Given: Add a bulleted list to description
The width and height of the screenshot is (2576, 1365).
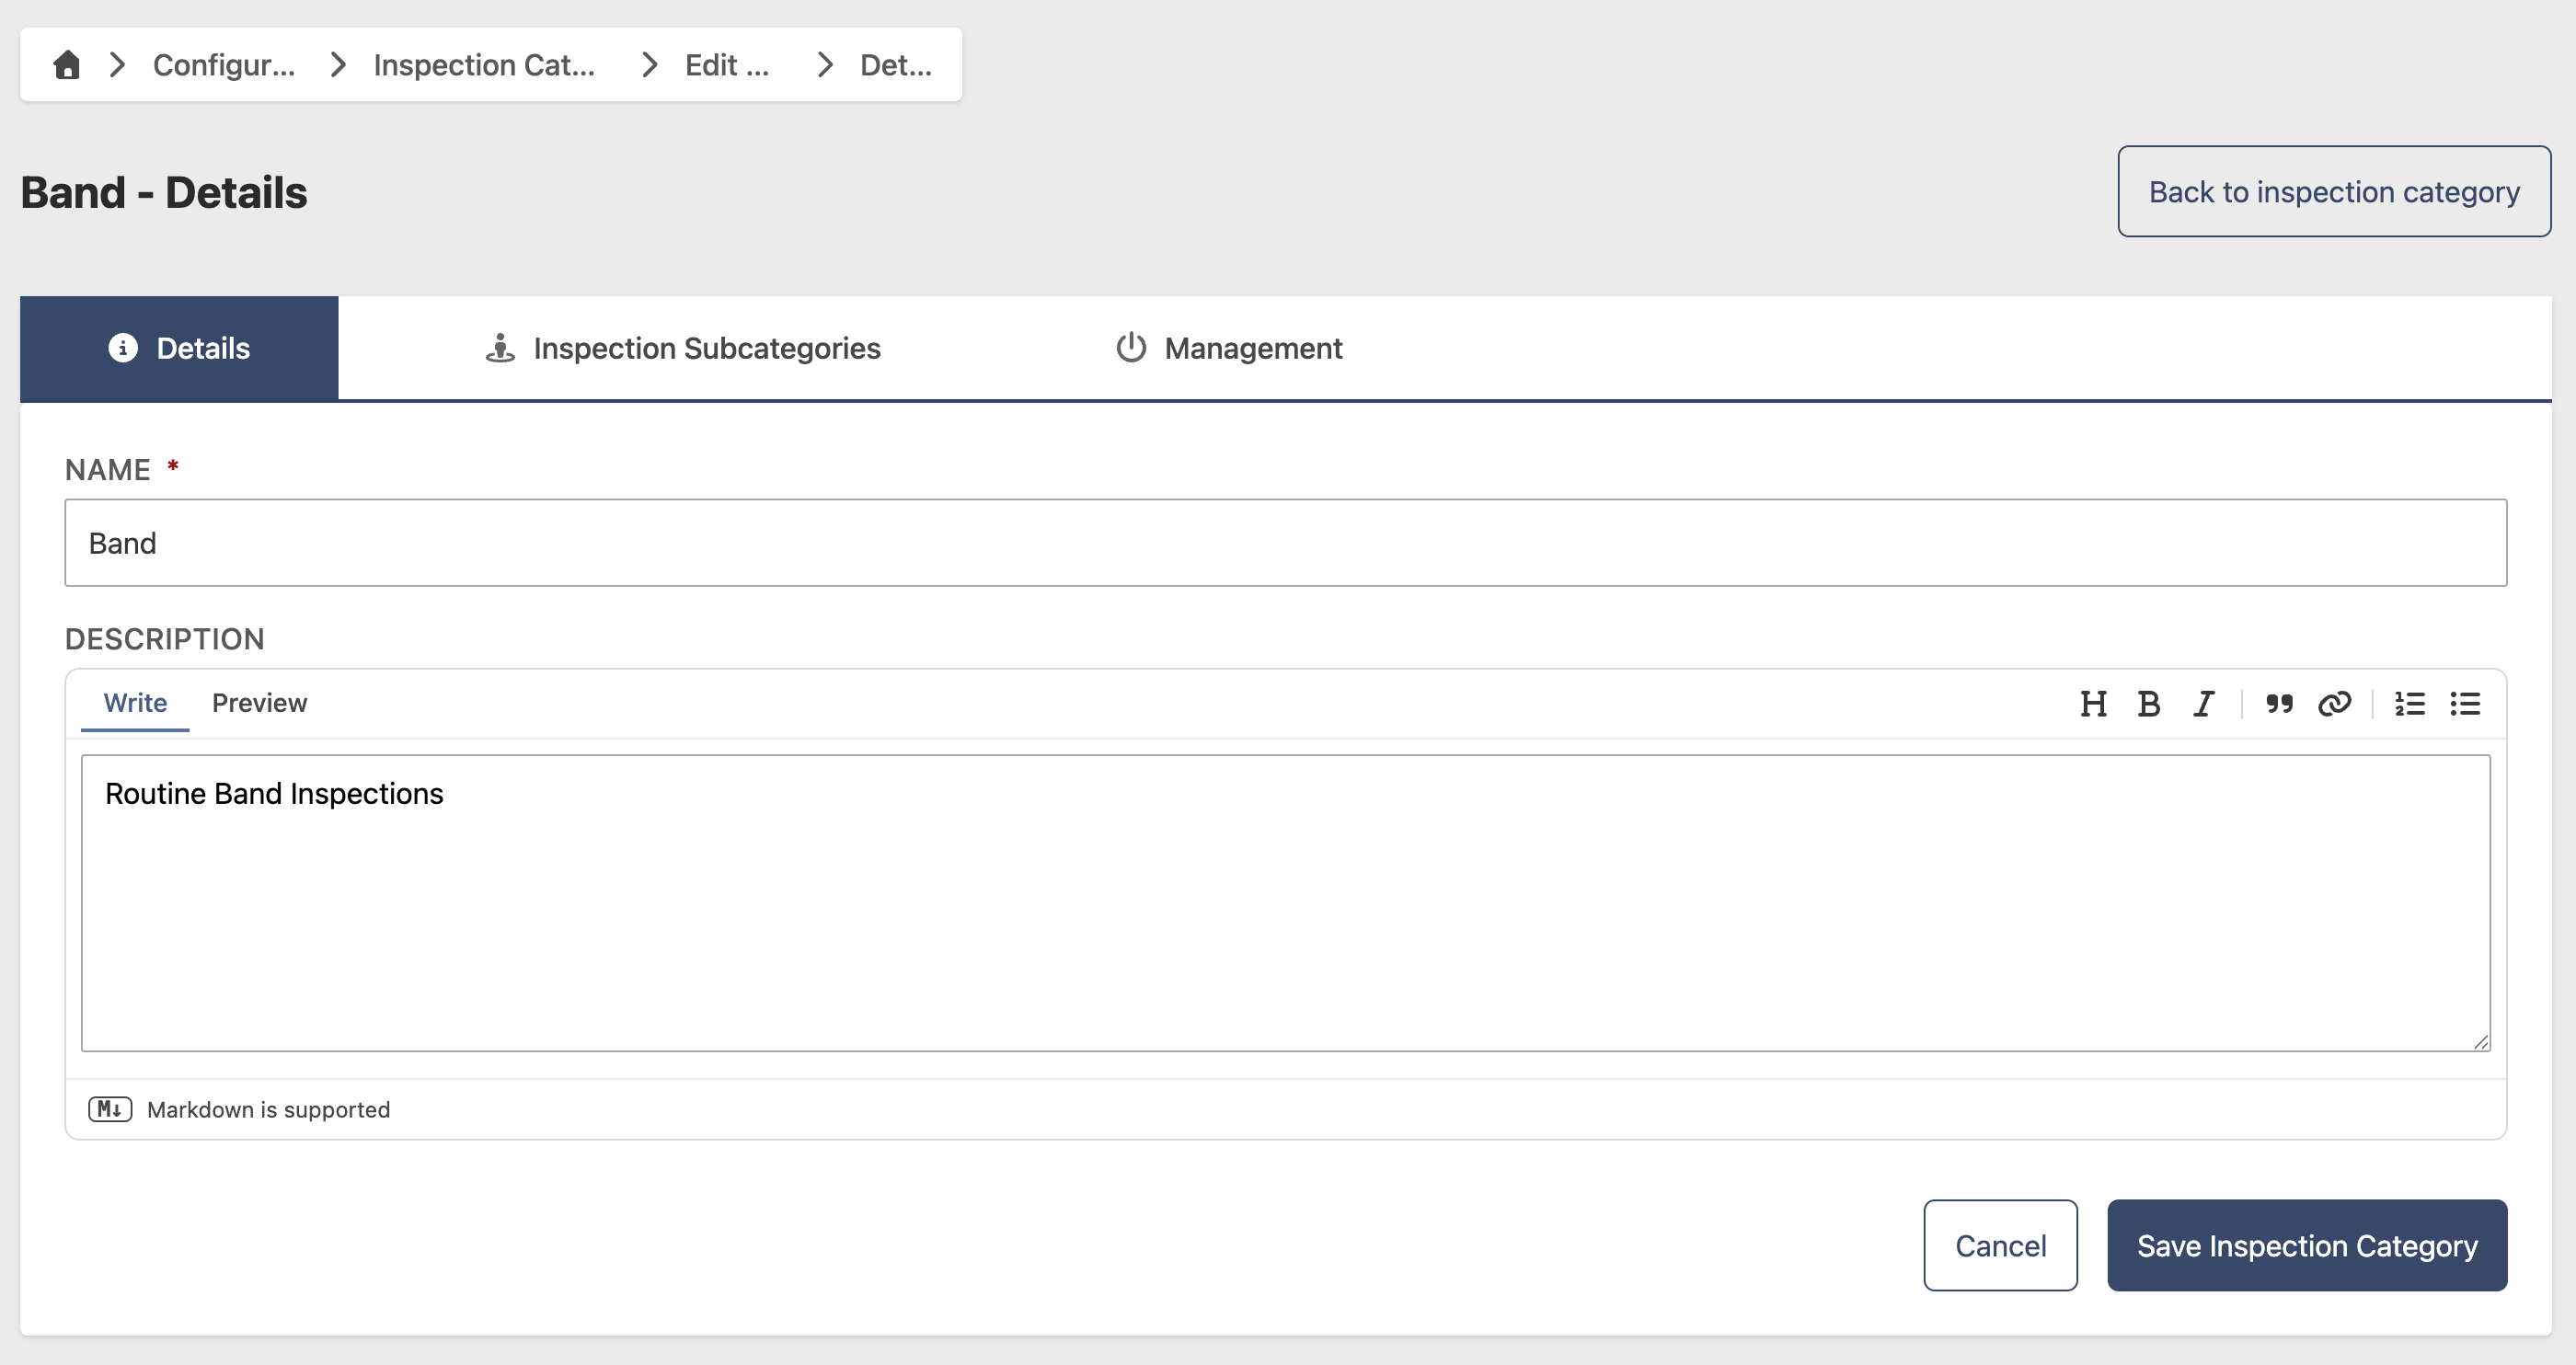Looking at the screenshot, I should pos(2465,704).
